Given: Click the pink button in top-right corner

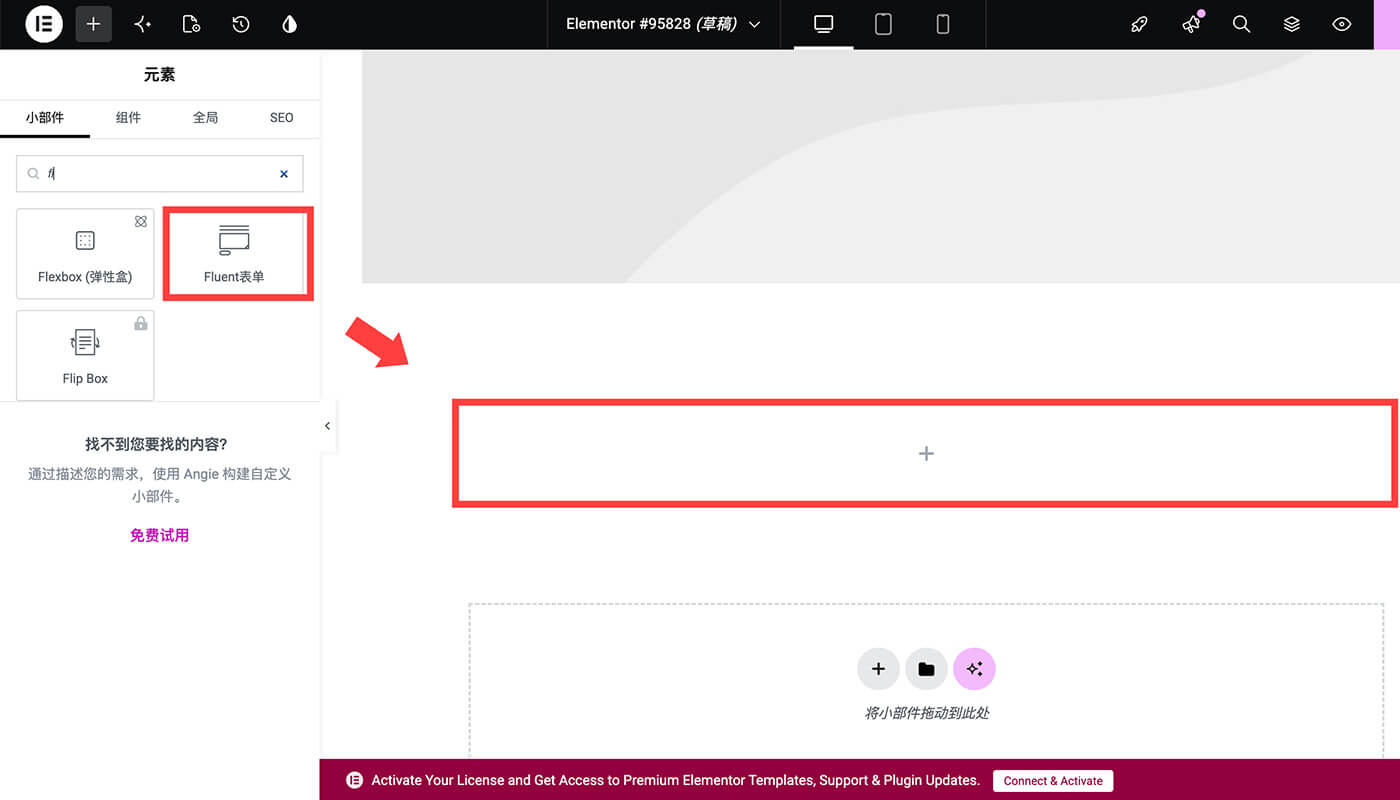Looking at the screenshot, I should (x=1387, y=24).
